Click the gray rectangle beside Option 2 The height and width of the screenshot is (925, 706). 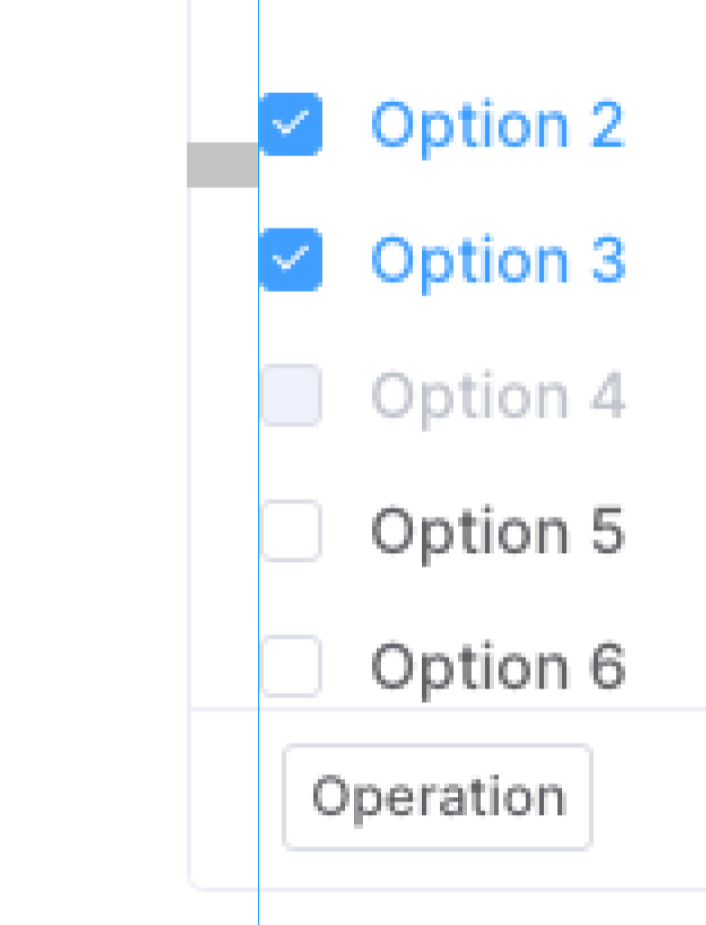coord(222,164)
